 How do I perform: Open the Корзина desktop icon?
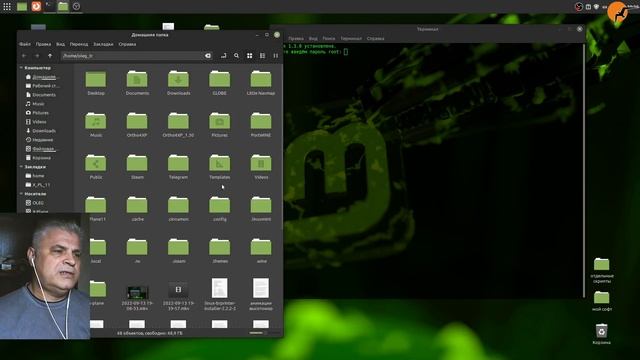pos(601,331)
